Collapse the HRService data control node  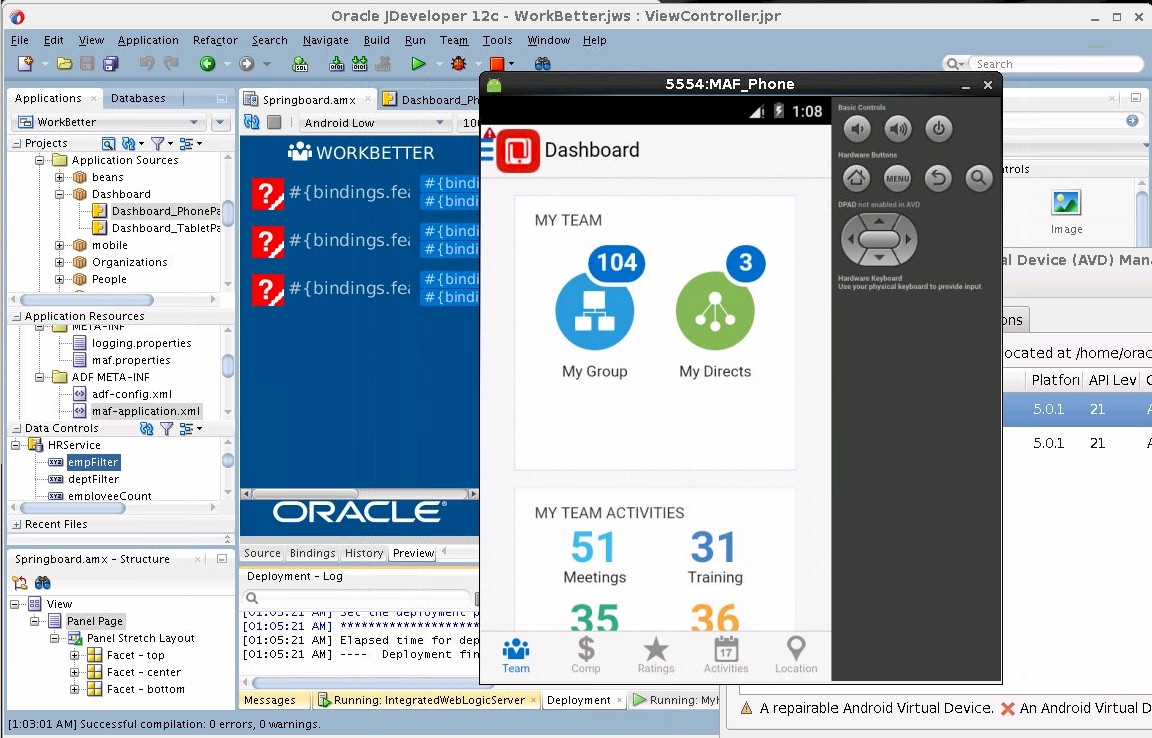[15, 445]
